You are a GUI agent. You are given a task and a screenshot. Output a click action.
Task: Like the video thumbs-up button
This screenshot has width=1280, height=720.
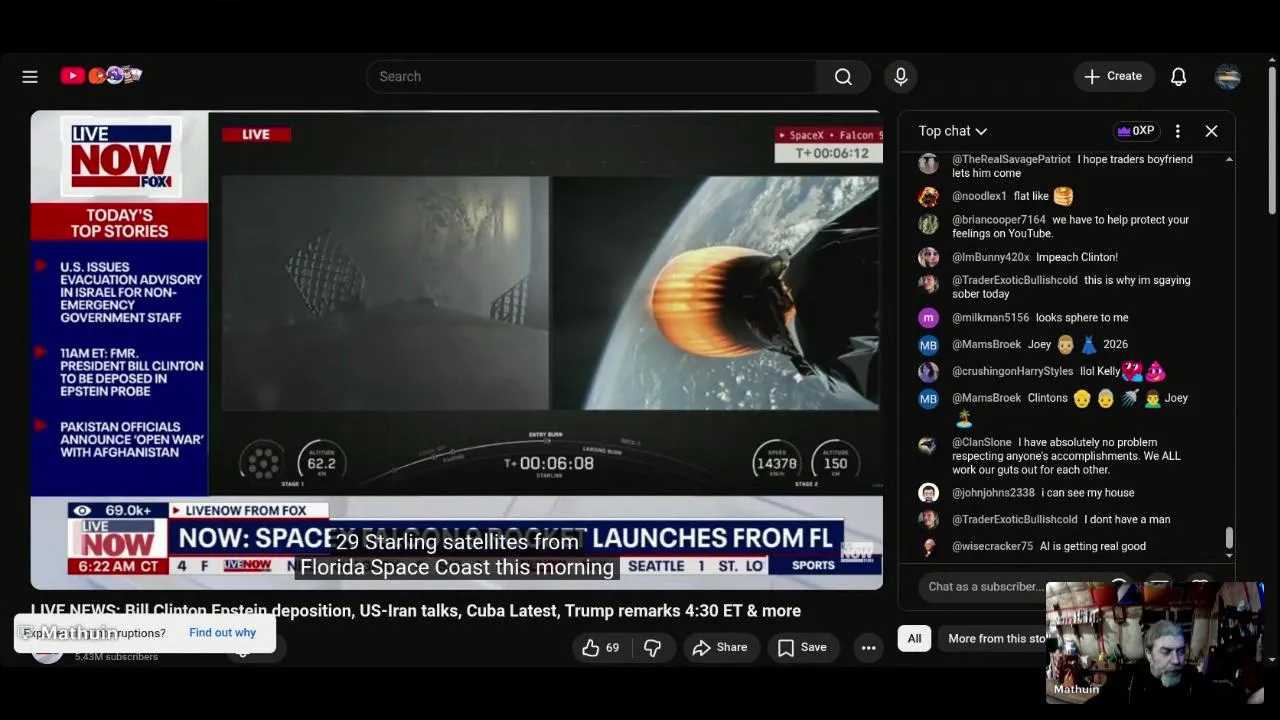(600, 648)
